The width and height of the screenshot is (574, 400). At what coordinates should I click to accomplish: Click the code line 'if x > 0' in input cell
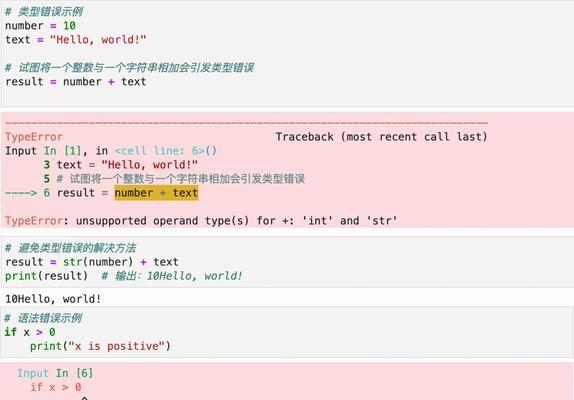30,332
